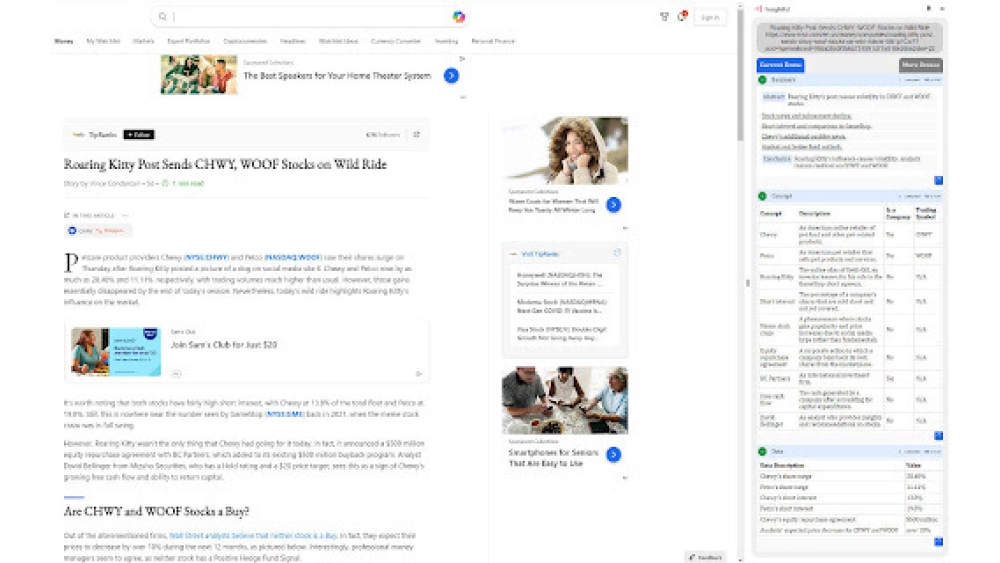Open the Markets tab

pos(143,41)
